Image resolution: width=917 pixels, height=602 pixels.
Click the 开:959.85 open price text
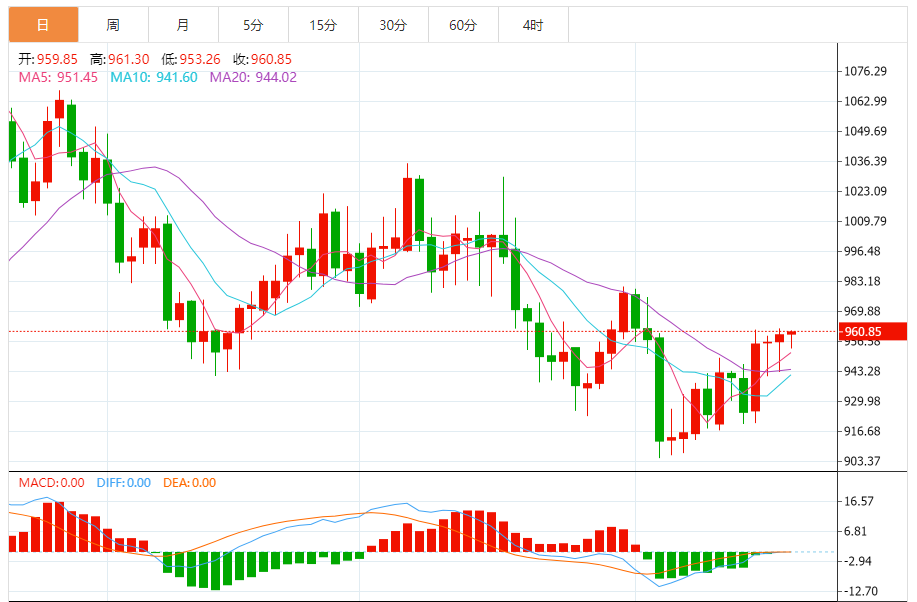tap(48, 59)
